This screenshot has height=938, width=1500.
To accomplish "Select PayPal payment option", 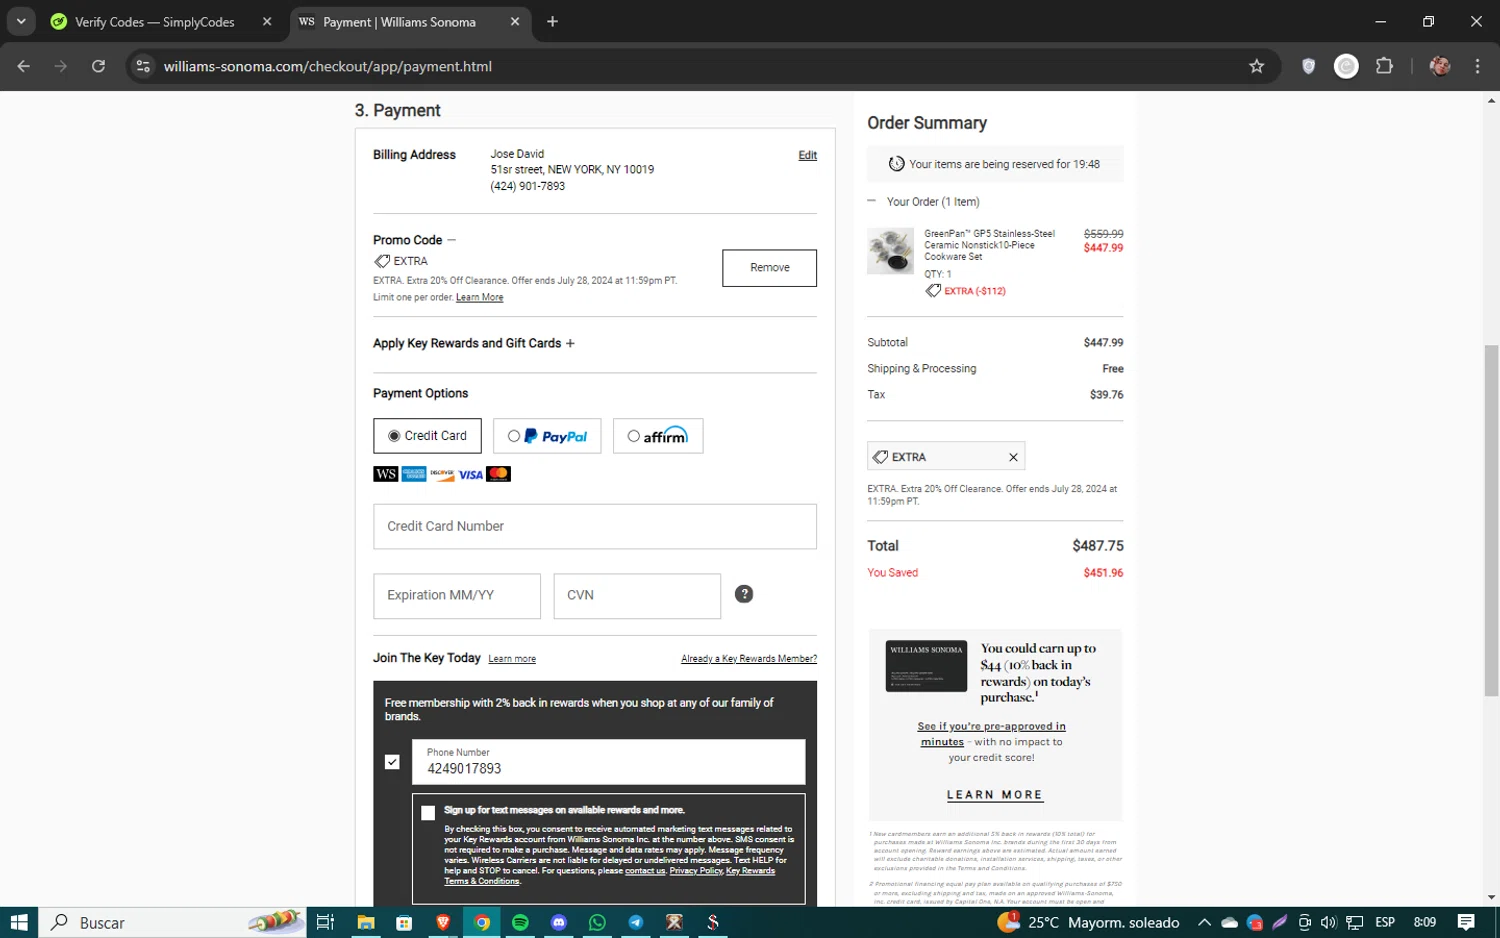I will point(547,436).
